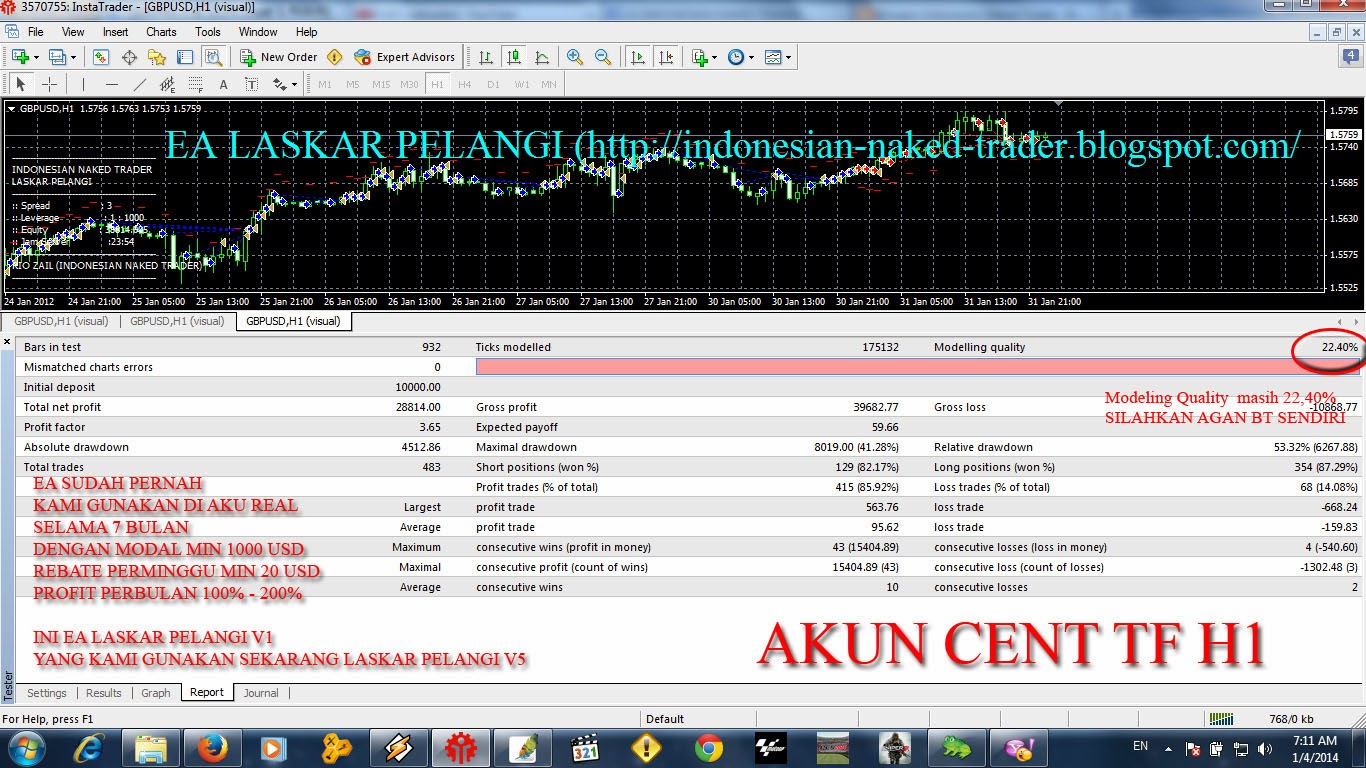The width and height of the screenshot is (1366, 768).
Task: Expand the New Chart dropdown arrow
Action: 34,57
